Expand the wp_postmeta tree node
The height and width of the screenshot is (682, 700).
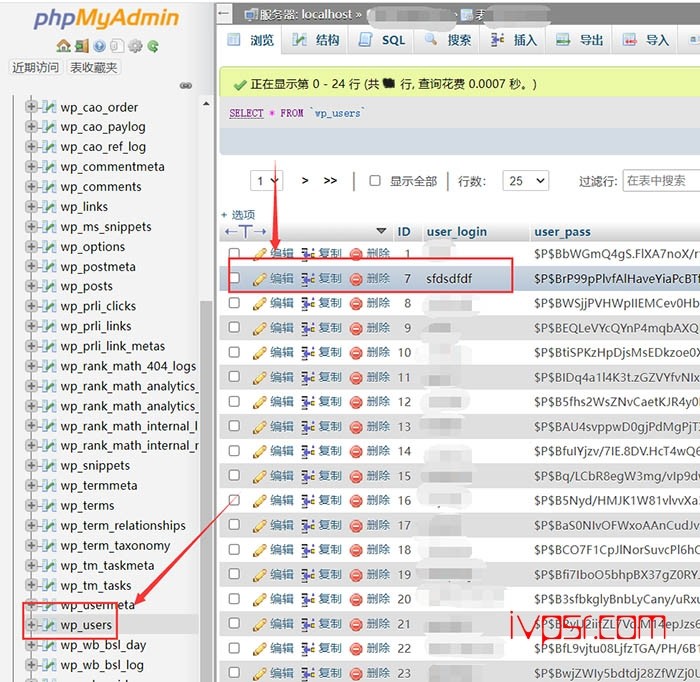pos(31,266)
